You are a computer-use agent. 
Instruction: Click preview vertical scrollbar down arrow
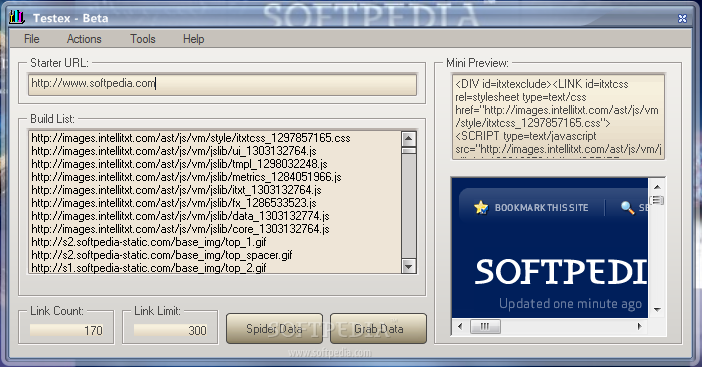(657, 310)
